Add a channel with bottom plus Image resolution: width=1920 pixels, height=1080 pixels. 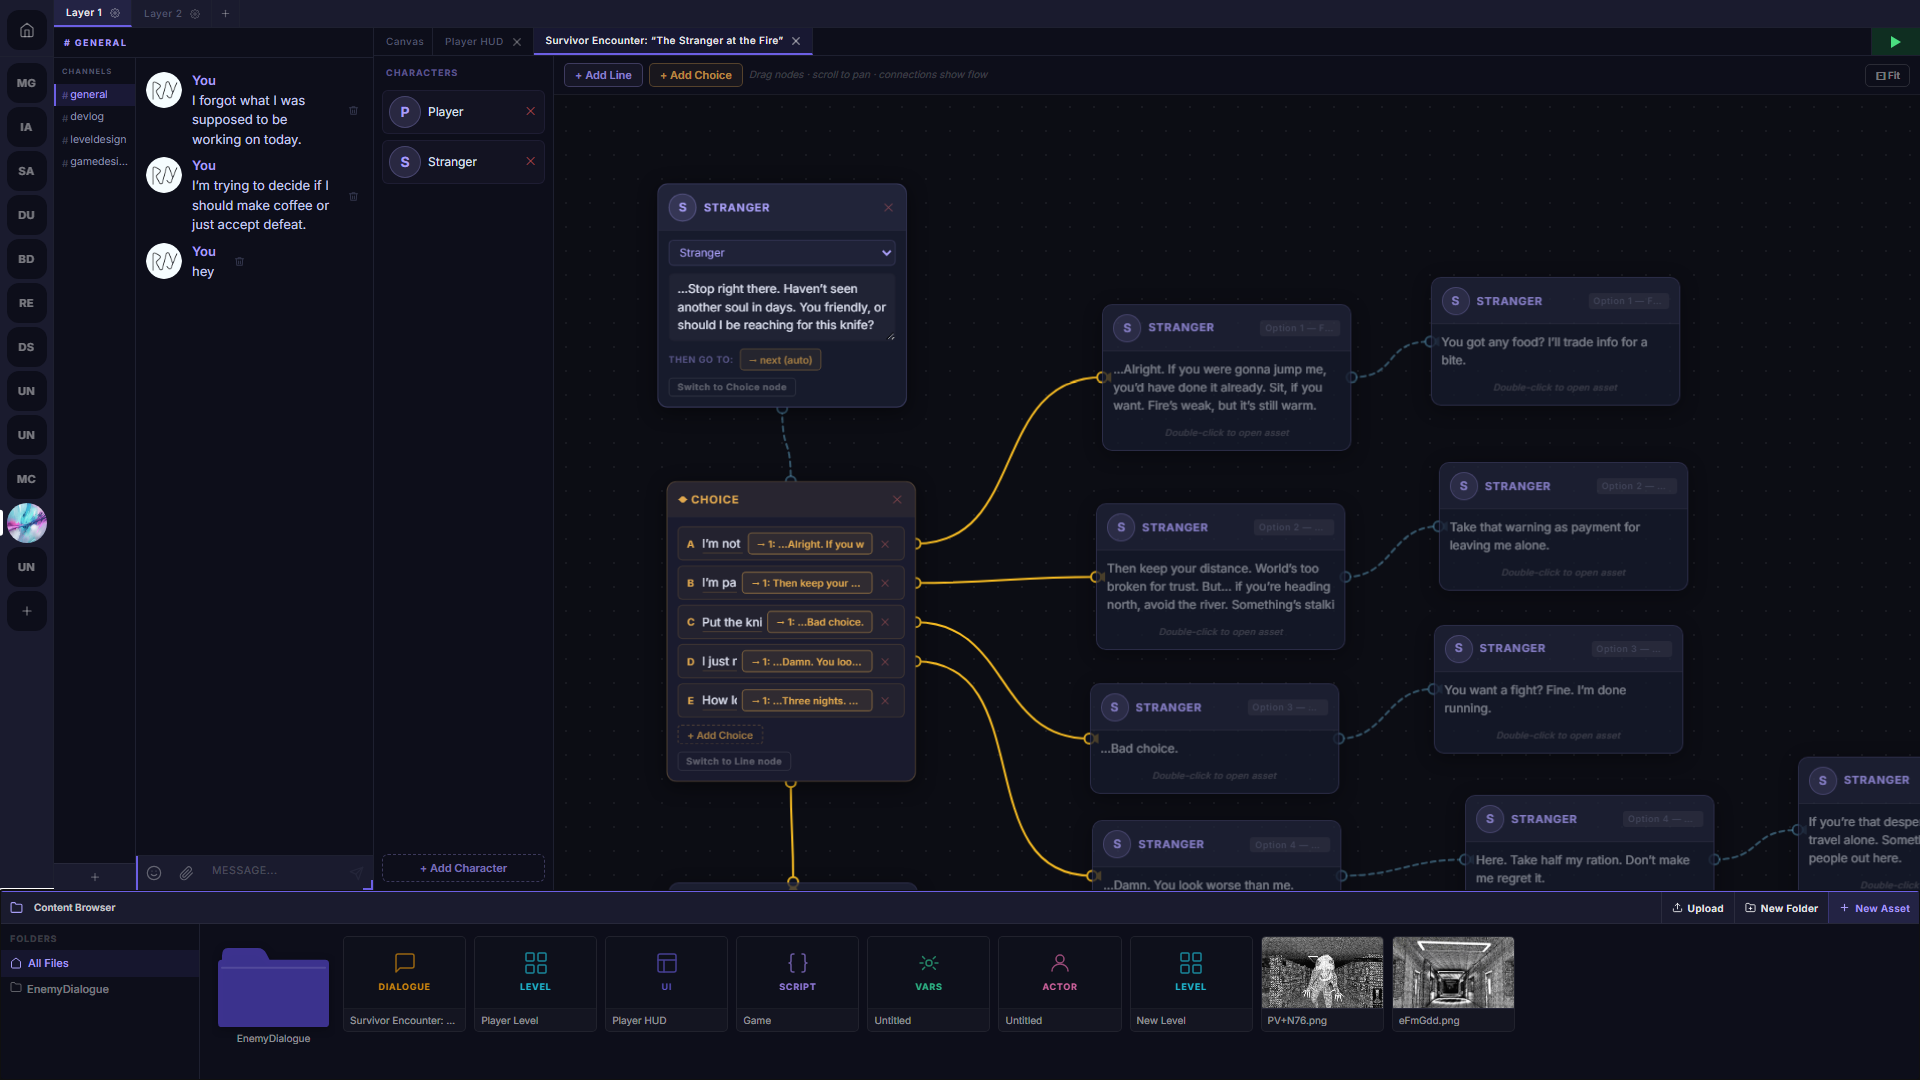click(x=95, y=877)
